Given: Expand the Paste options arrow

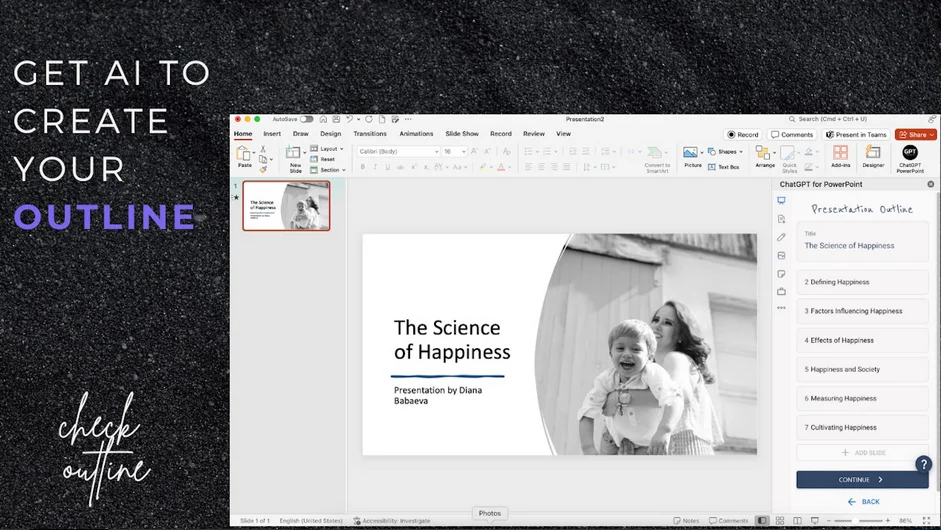Looking at the screenshot, I should click(254, 152).
